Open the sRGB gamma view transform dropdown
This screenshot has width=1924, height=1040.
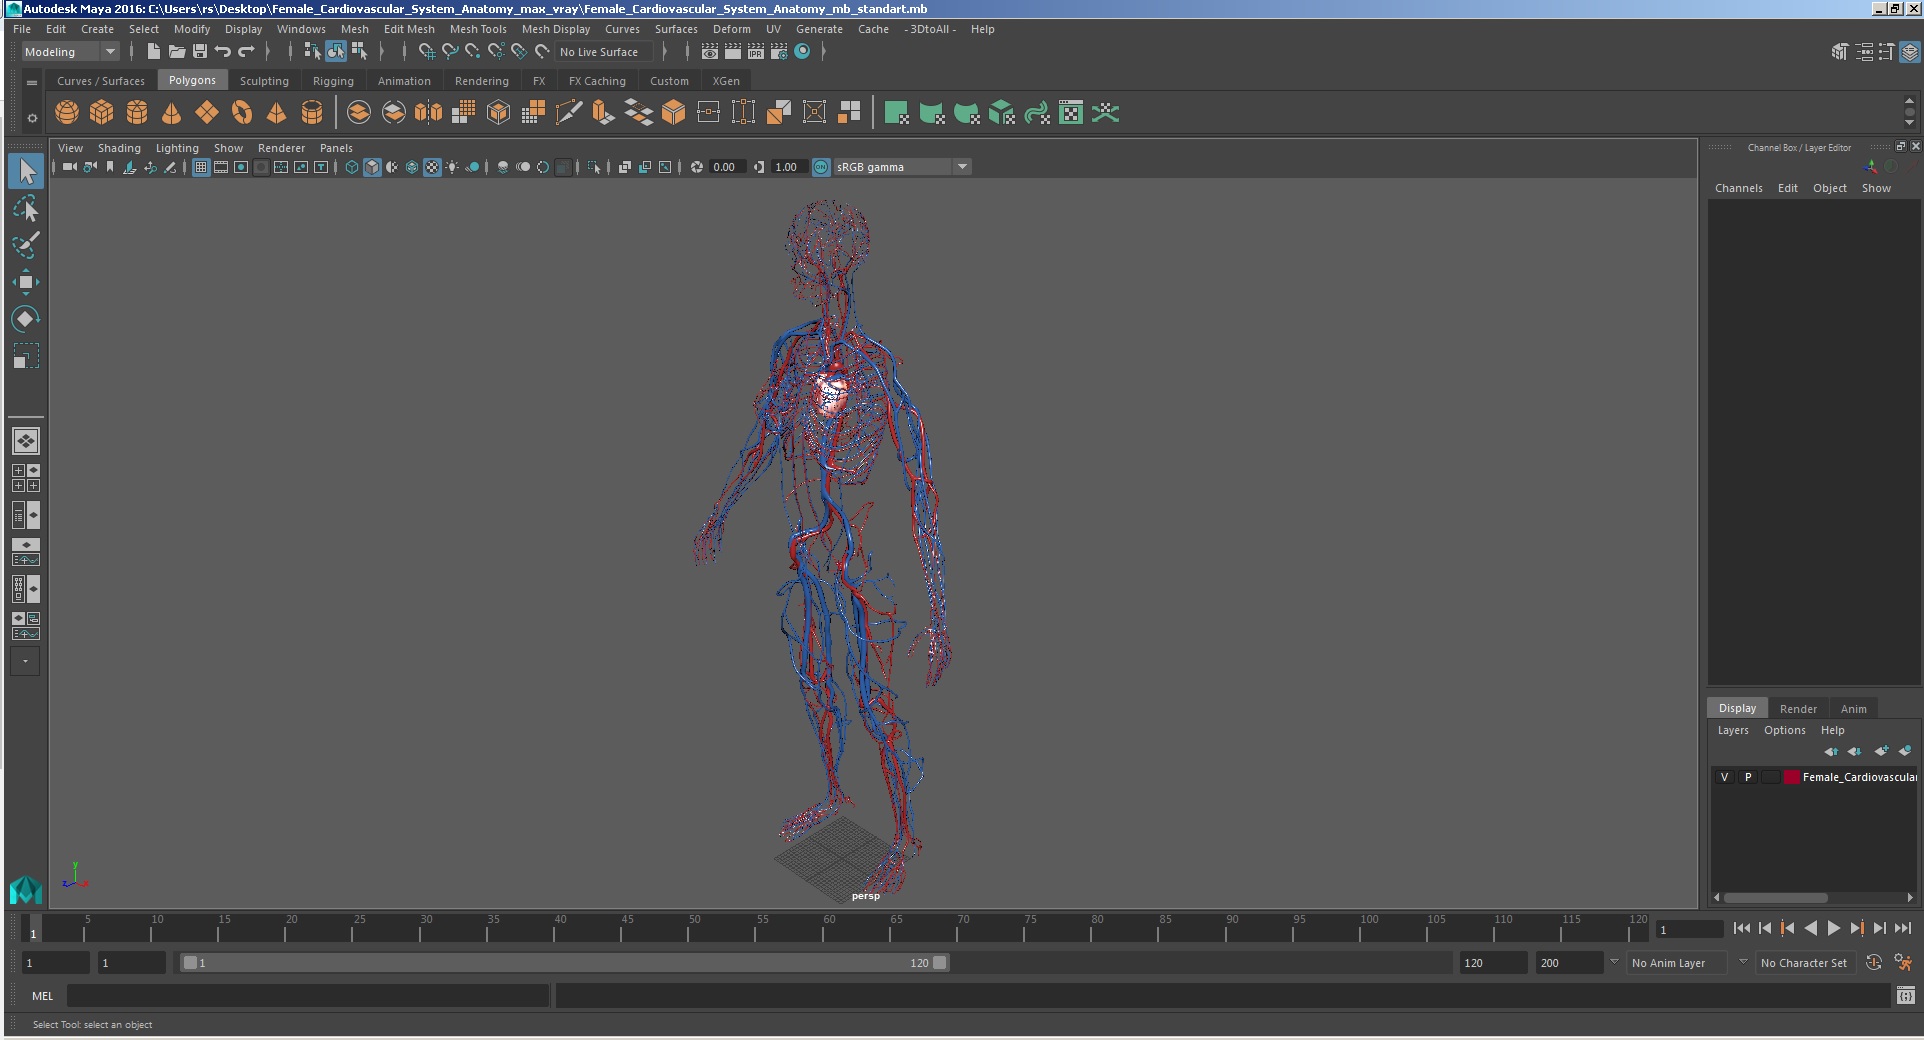902,167
